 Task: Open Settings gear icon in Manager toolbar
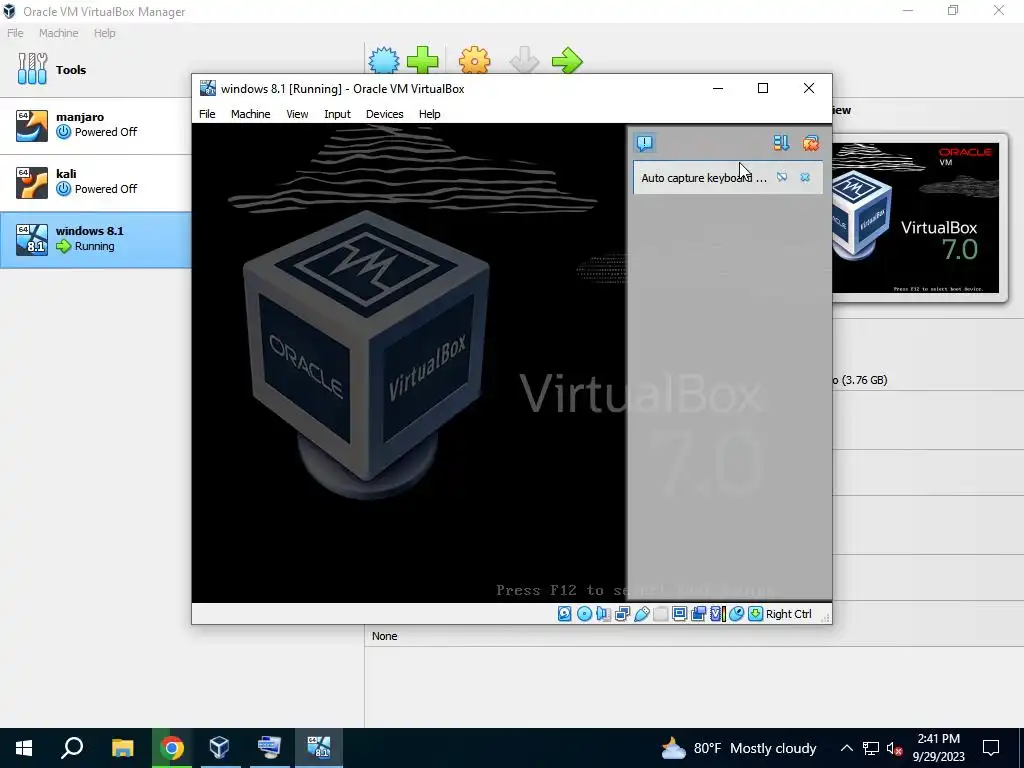tap(474, 60)
